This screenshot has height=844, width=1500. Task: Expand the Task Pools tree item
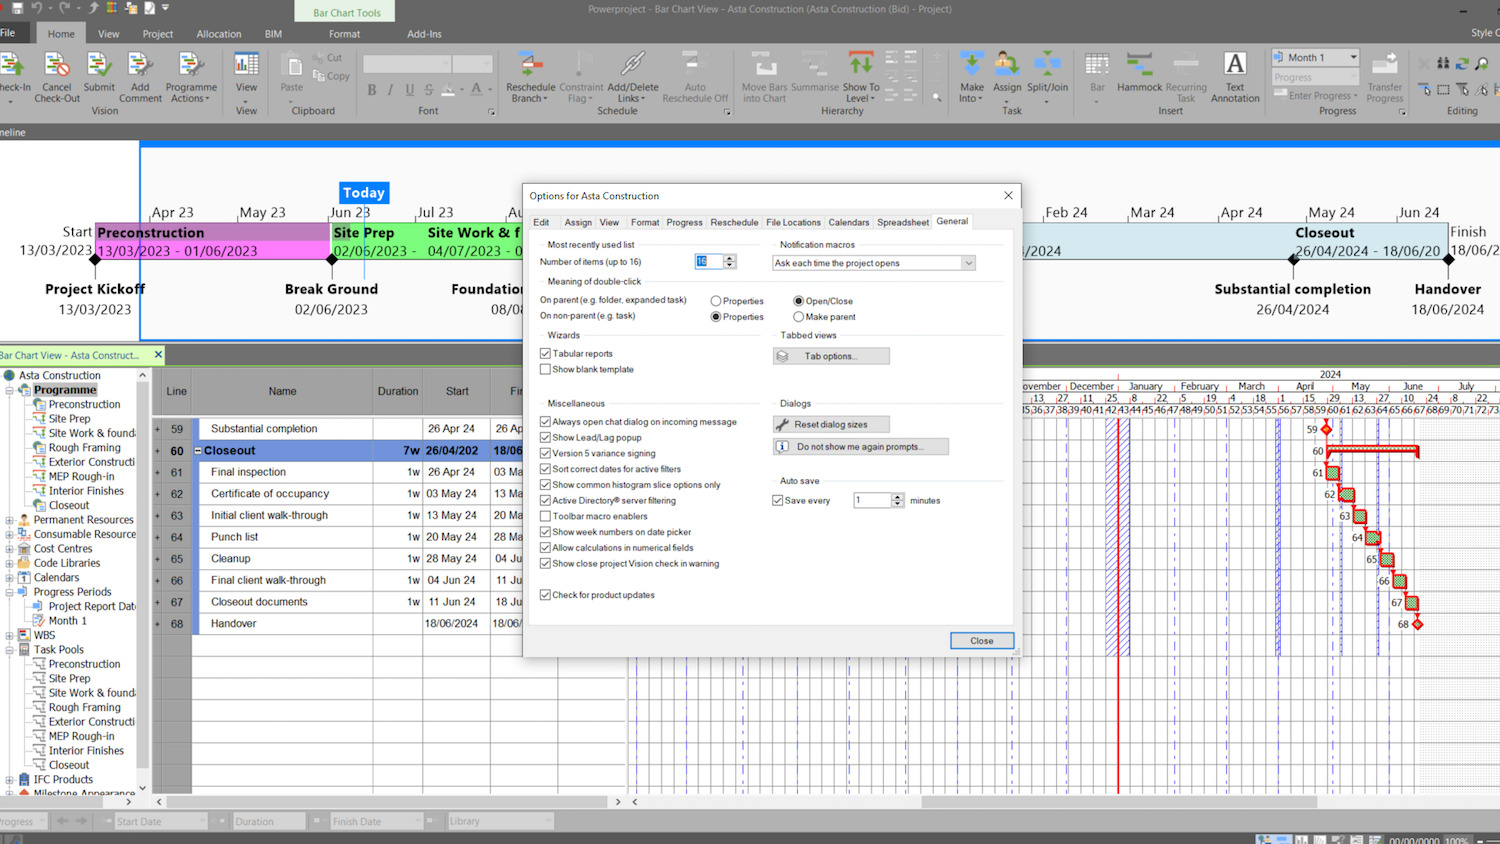pos(8,649)
